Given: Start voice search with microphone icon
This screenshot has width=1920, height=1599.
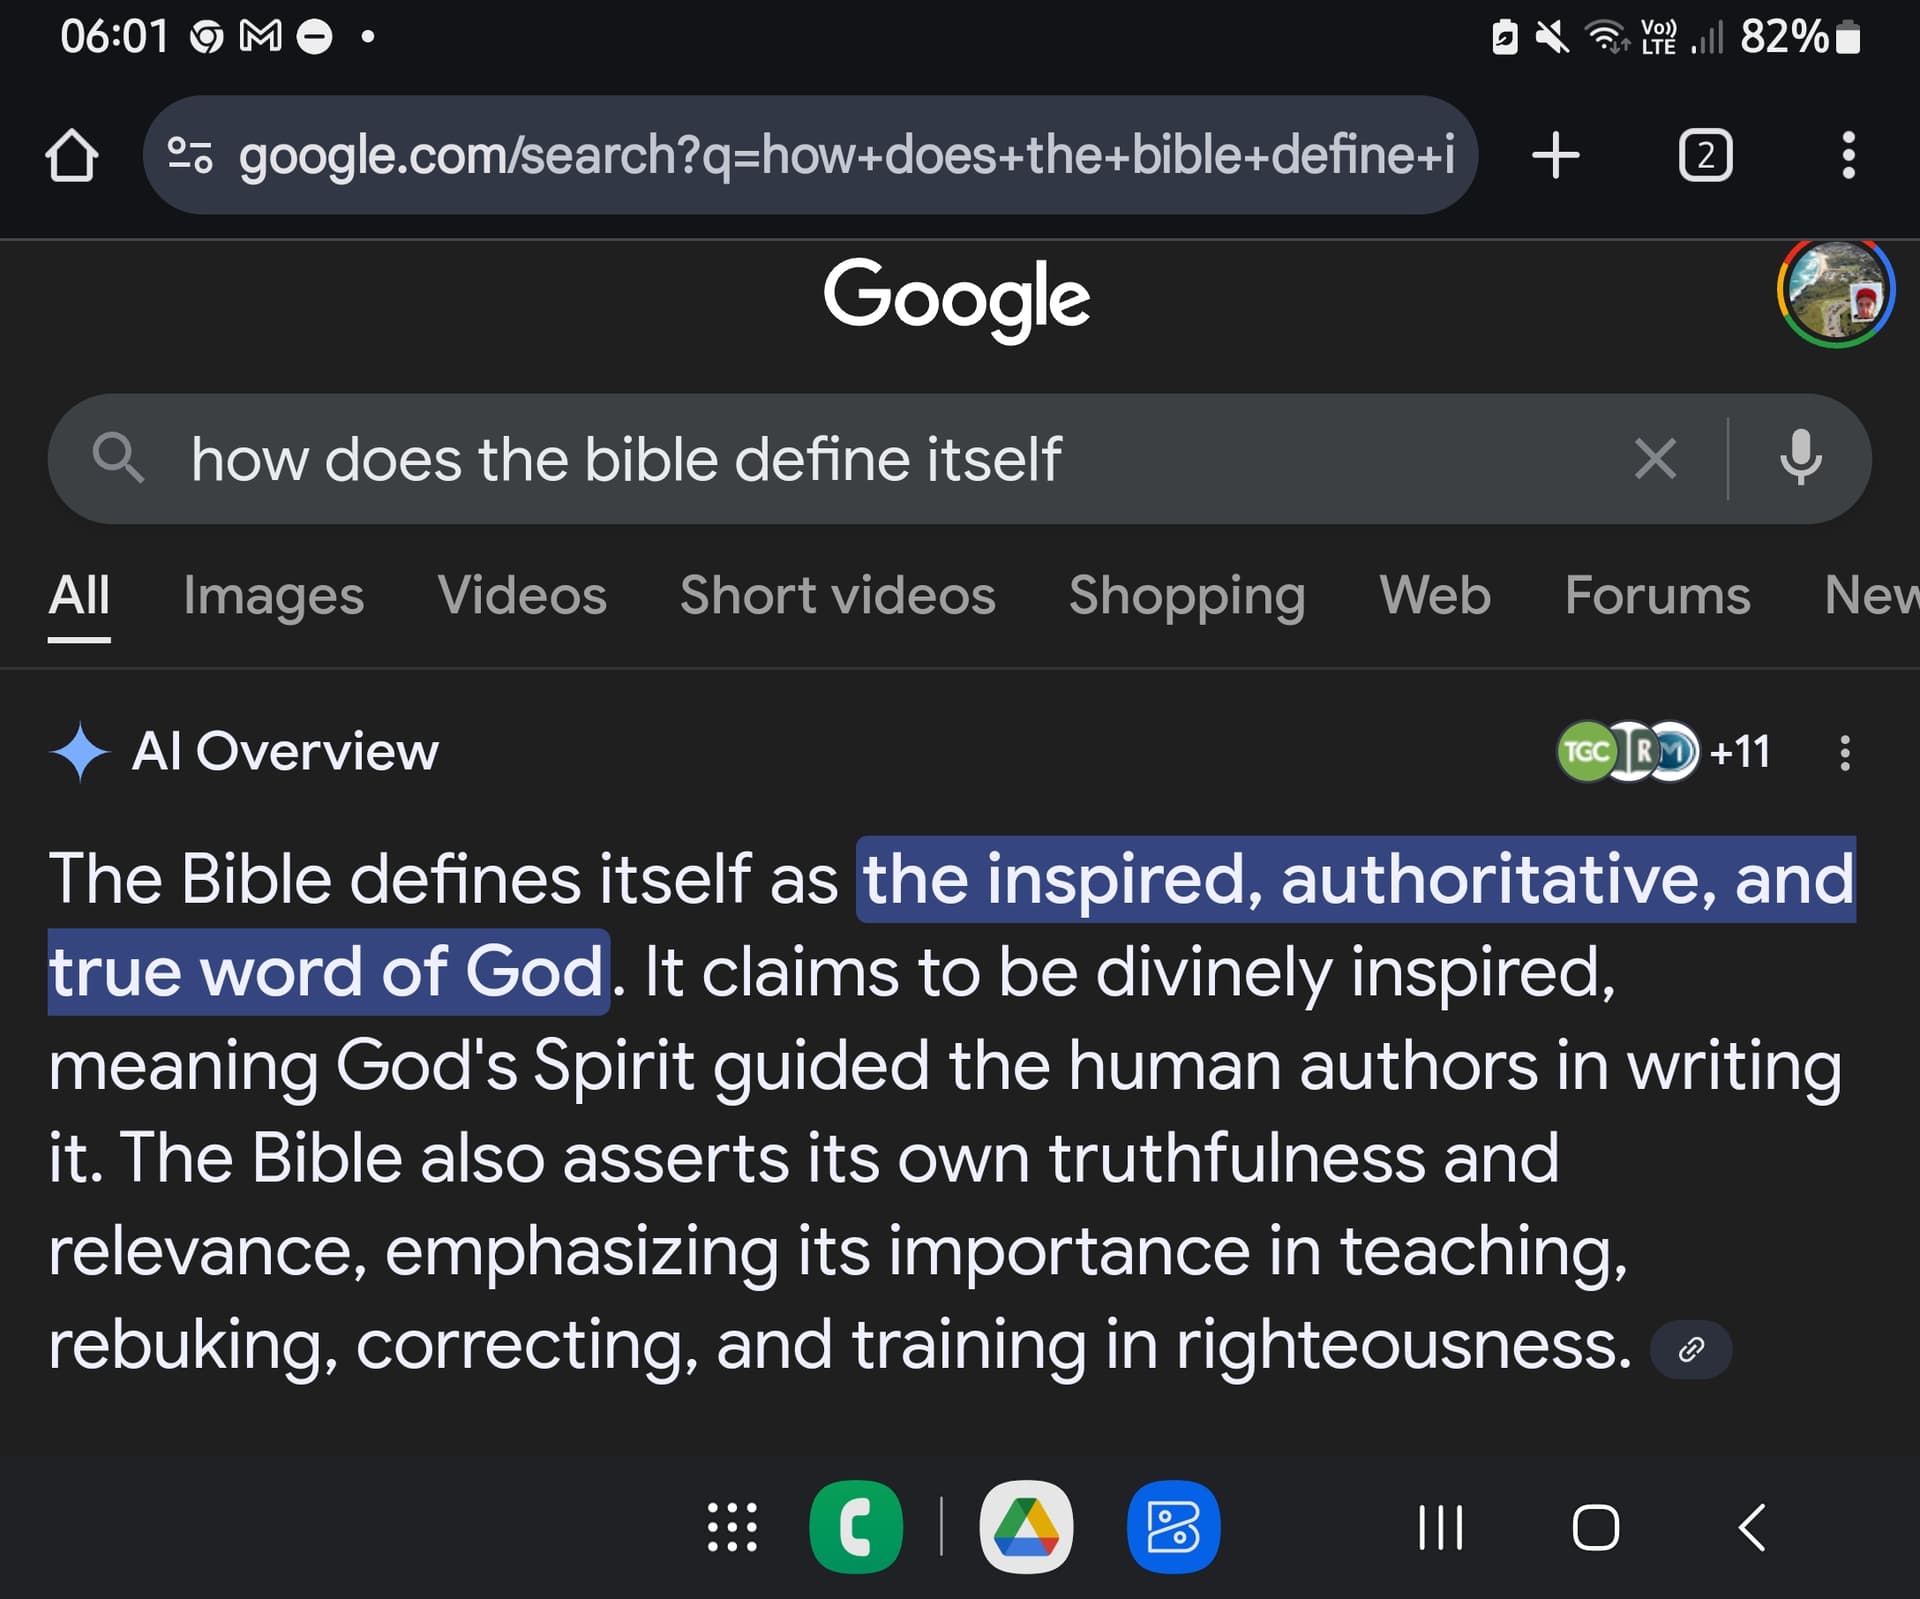Looking at the screenshot, I should 1800,459.
